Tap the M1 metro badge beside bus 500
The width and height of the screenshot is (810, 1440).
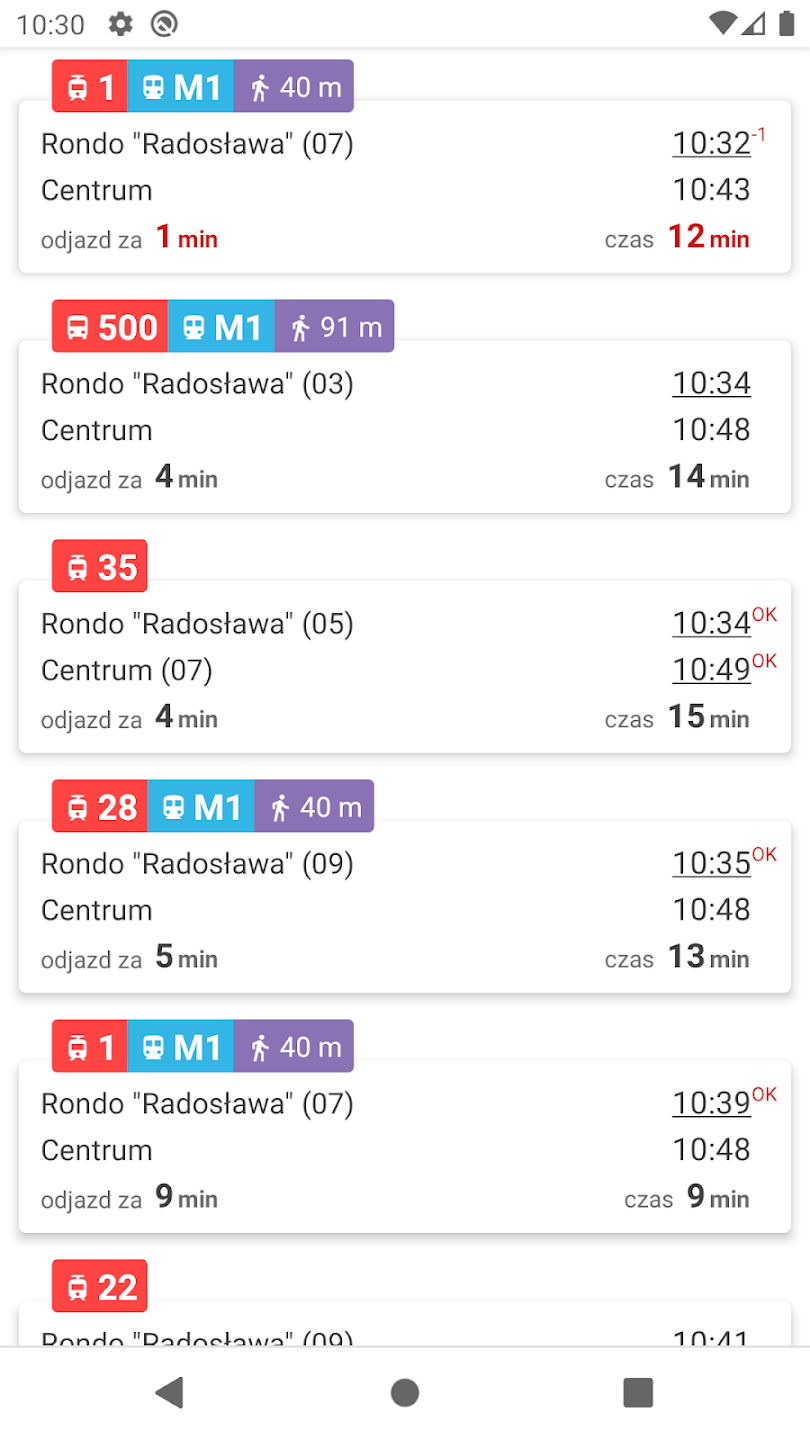222,327
